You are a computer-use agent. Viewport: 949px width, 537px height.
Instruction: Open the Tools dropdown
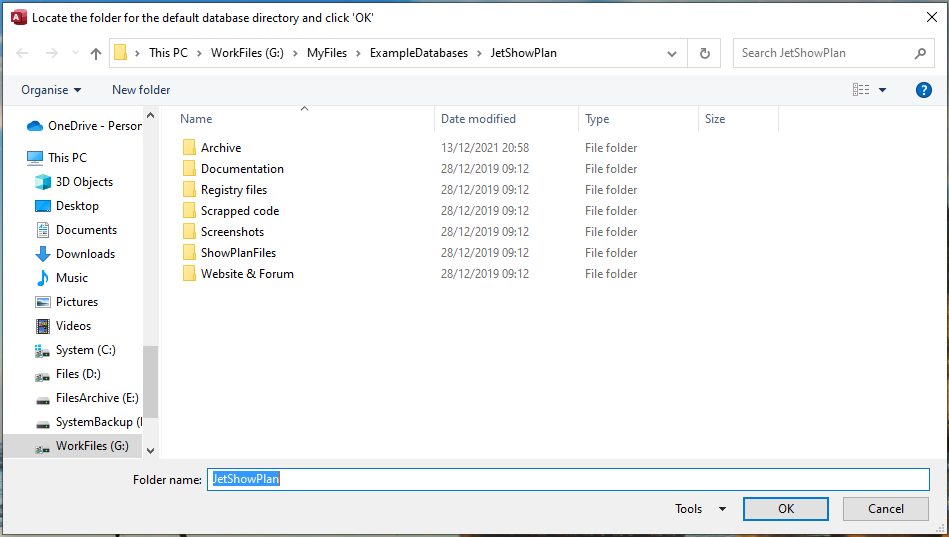coord(700,509)
